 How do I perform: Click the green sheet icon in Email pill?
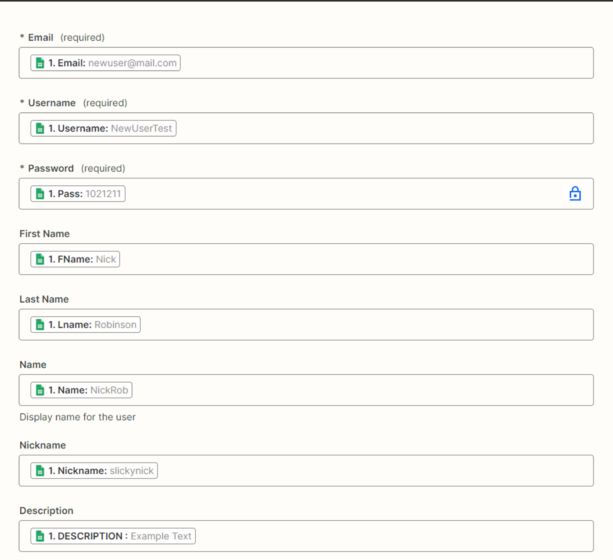40,63
